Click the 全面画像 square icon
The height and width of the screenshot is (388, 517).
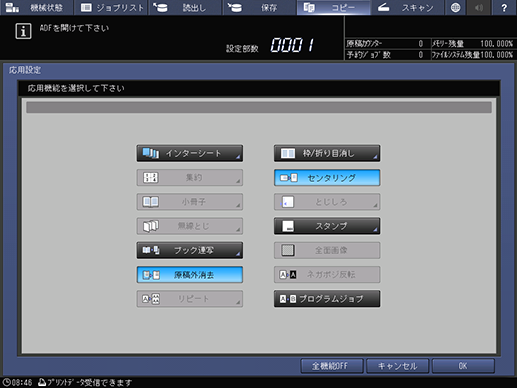pos(288,250)
